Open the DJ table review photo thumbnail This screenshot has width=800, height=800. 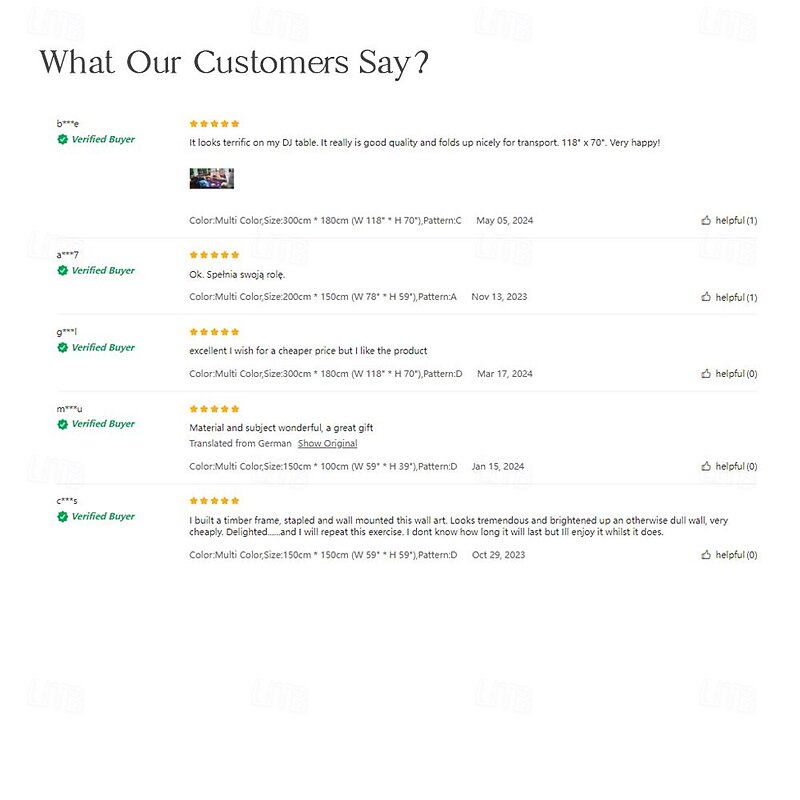pos(212,179)
